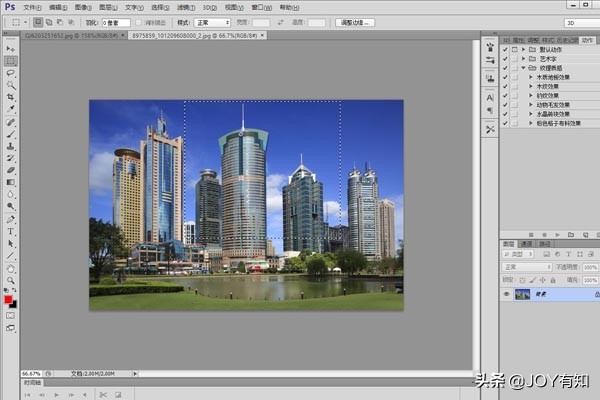Open the Brush Presets icon in dock
600x400 pixels.
pyautogui.click(x=490, y=60)
